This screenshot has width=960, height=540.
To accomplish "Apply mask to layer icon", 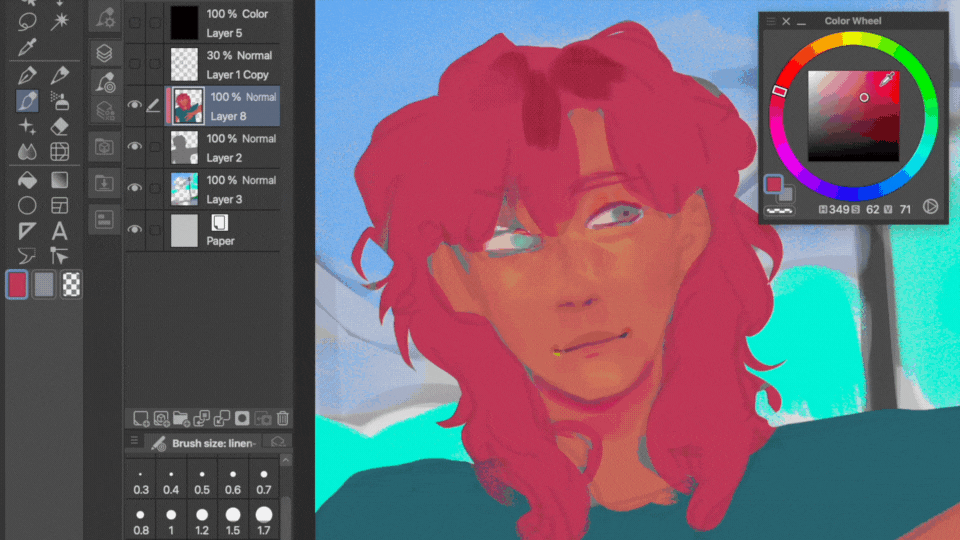I will [263, 419].
